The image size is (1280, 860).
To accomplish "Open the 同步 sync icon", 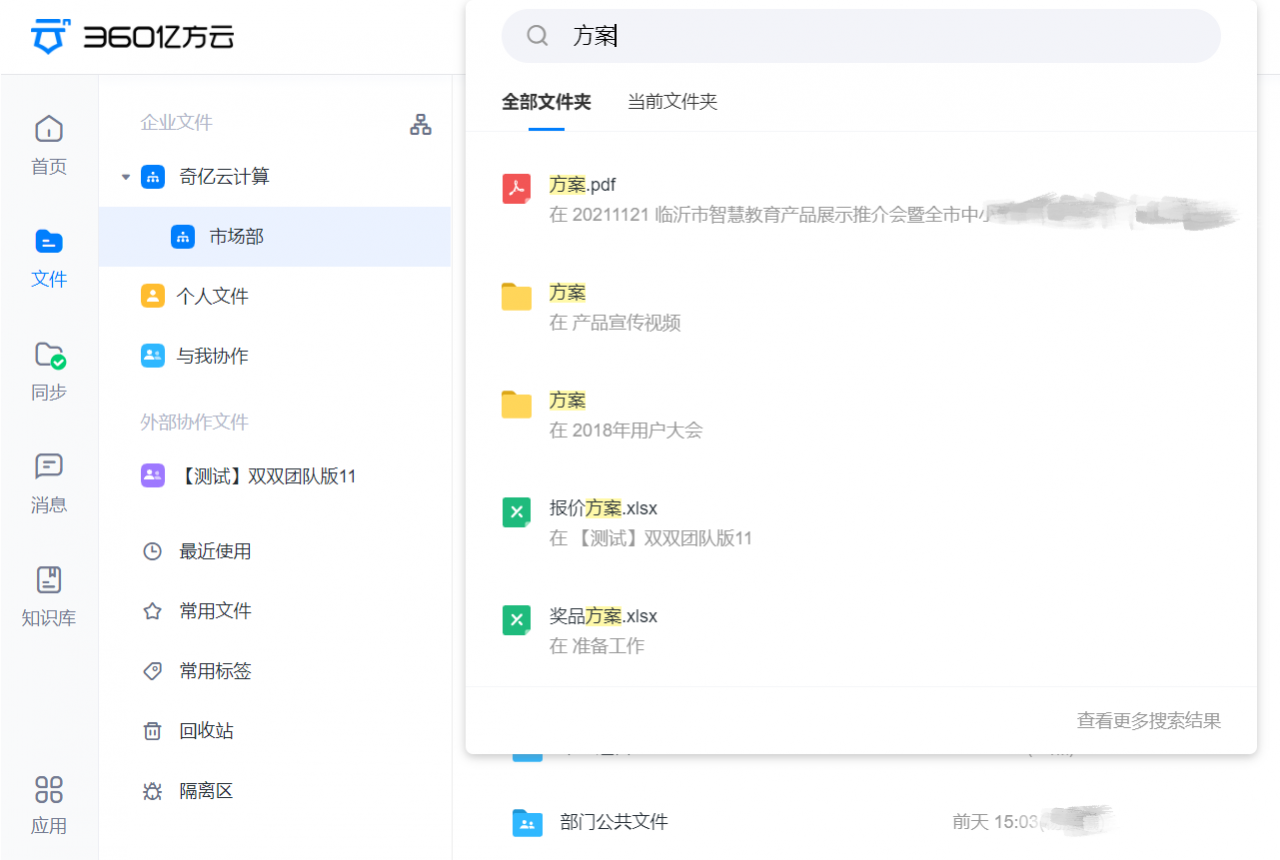I will (x=48, y=370).
